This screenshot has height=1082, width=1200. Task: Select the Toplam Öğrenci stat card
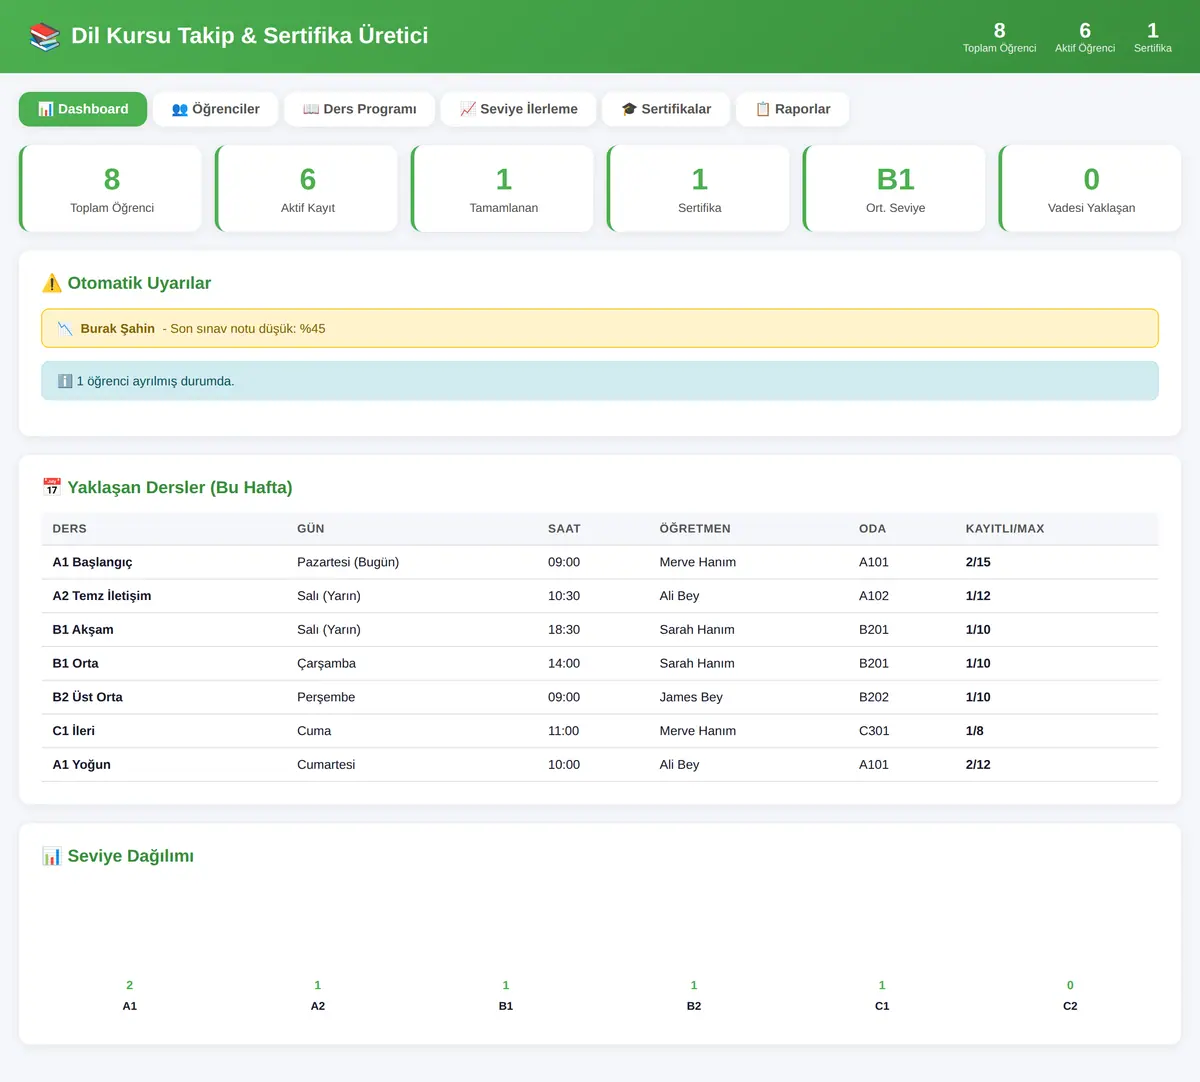click(x=111, y=189)
